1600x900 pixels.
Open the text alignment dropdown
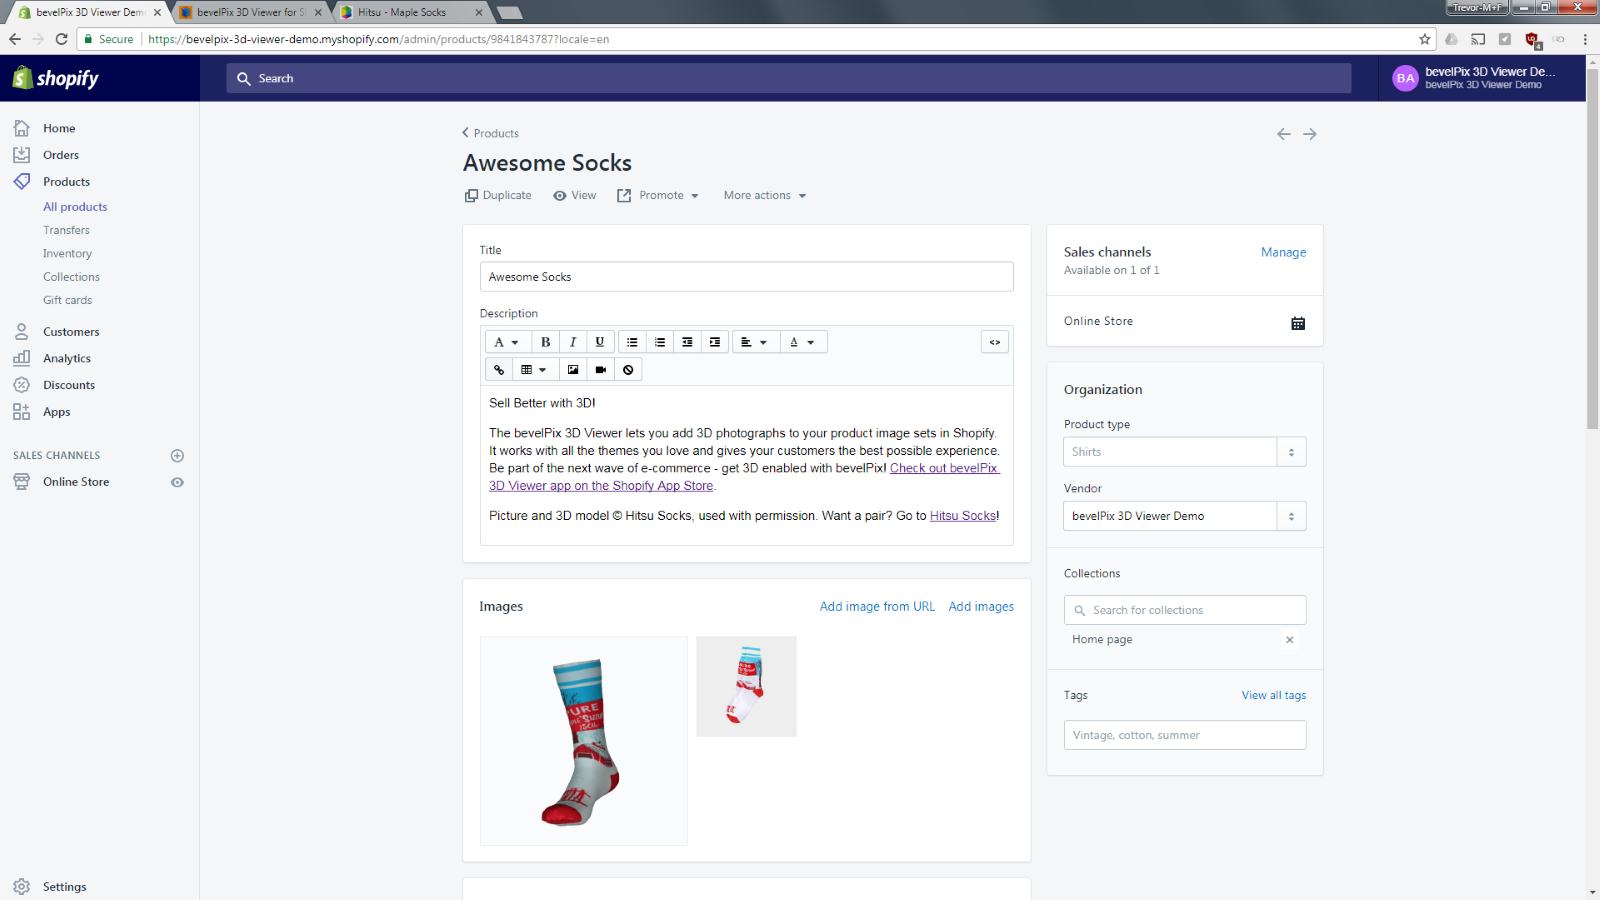(x=754, y=342)
